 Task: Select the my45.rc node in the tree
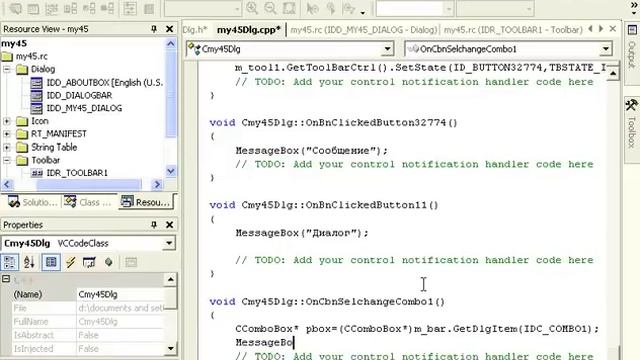(31, 56)
